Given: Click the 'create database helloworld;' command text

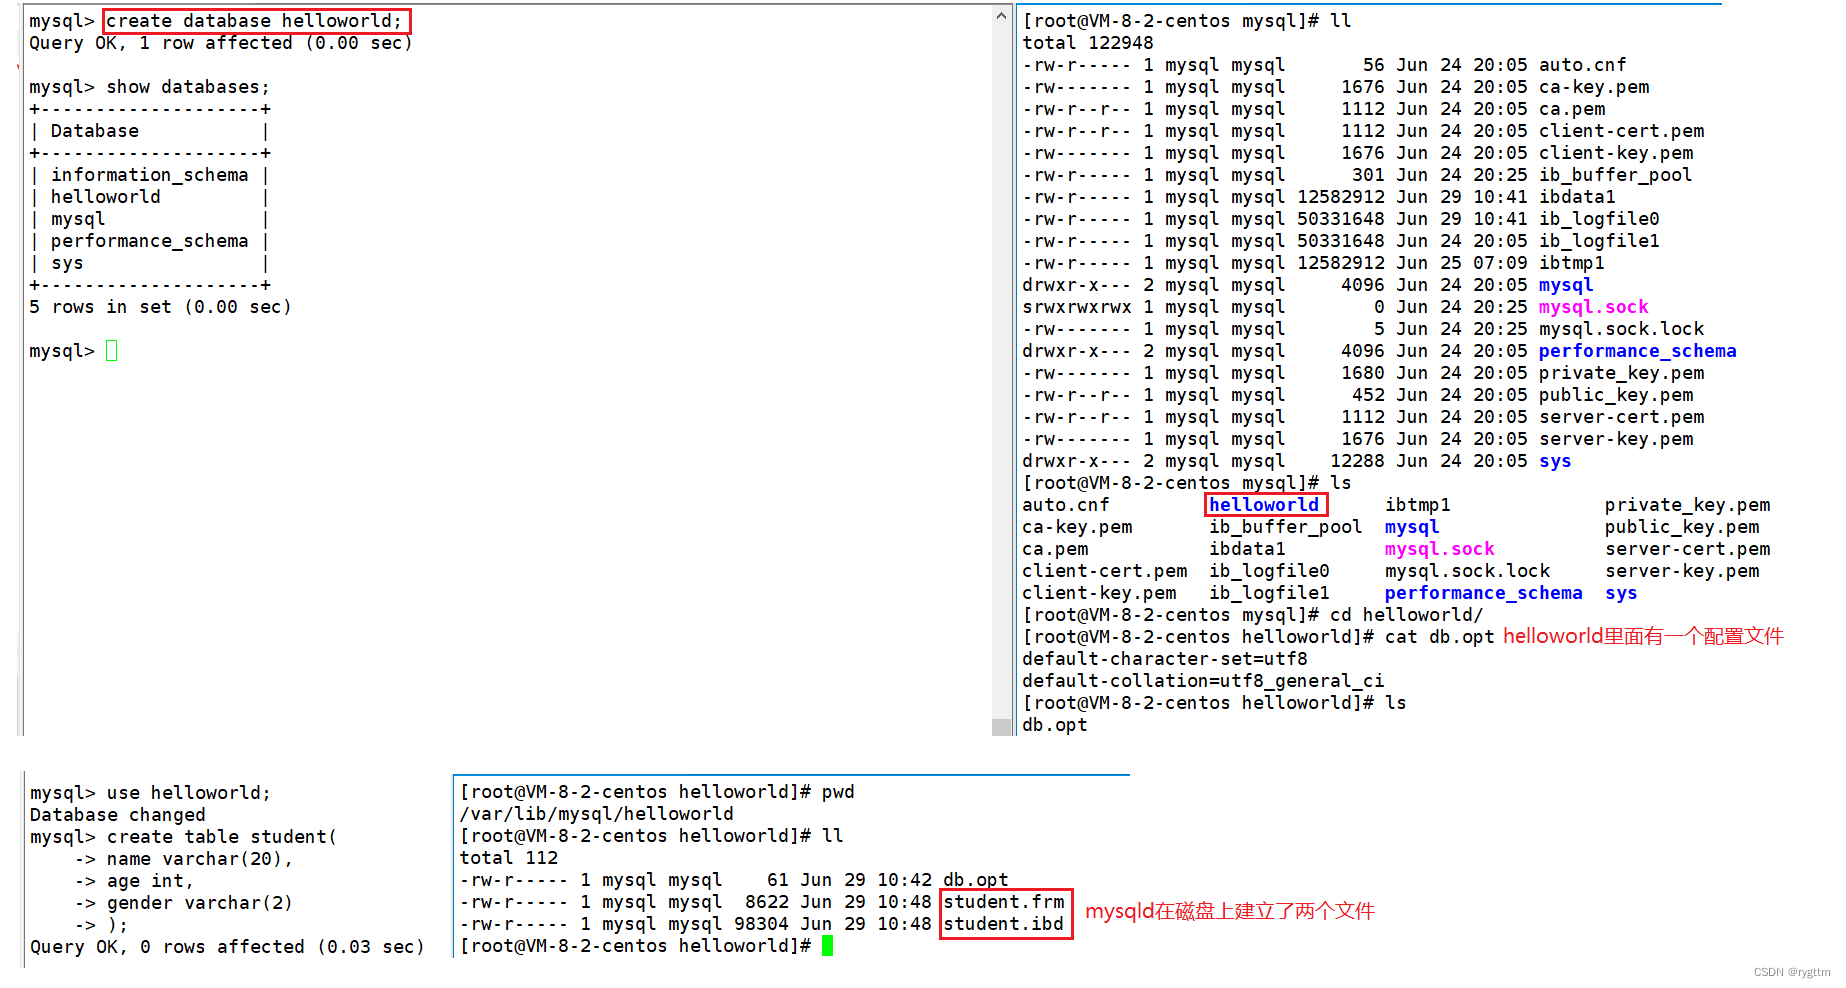Looking at the screenshot, I should [x=254, y=21].
